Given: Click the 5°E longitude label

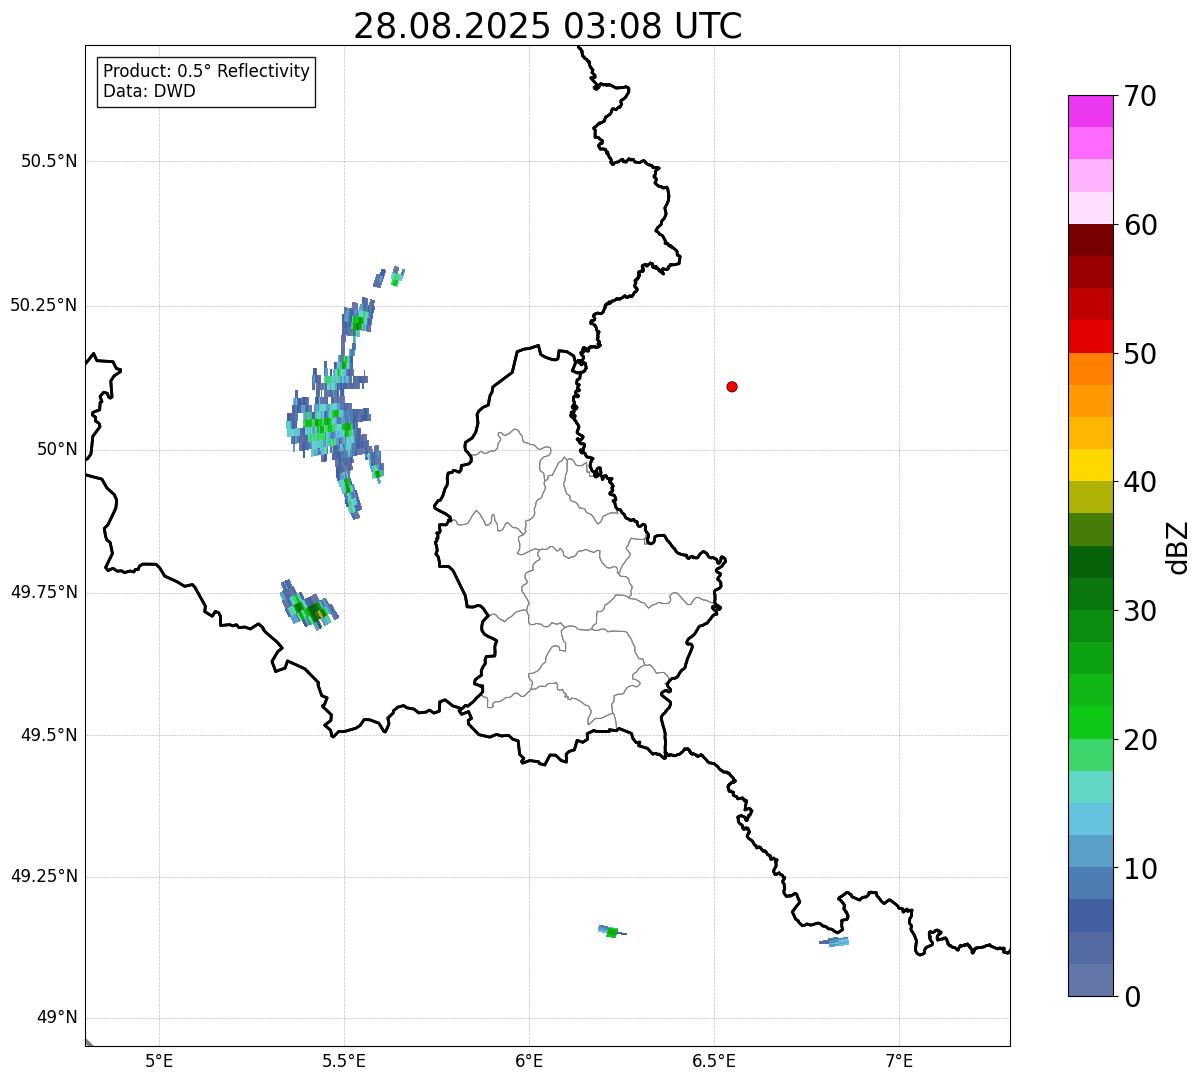Looking at the screenshot, I should click(159, 1060).
